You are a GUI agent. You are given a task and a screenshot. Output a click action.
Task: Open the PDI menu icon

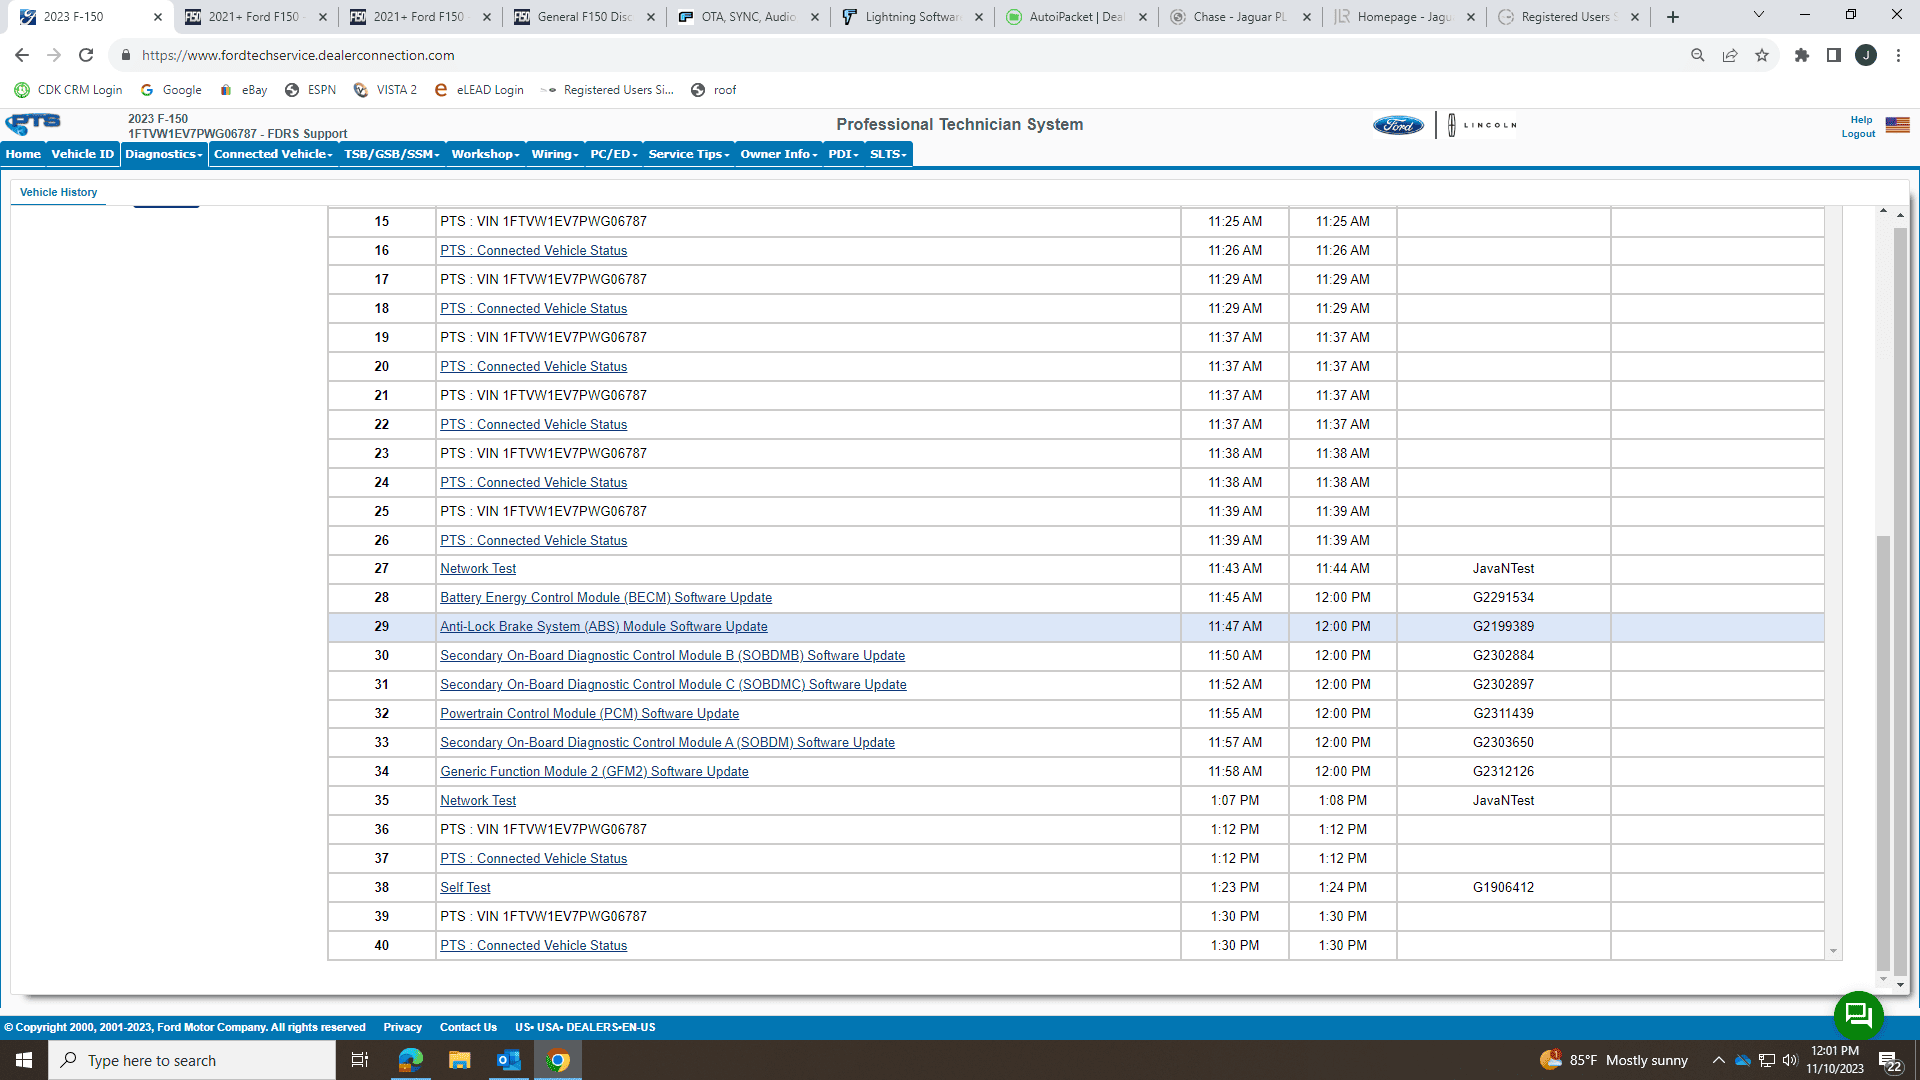tap(843, 154)
